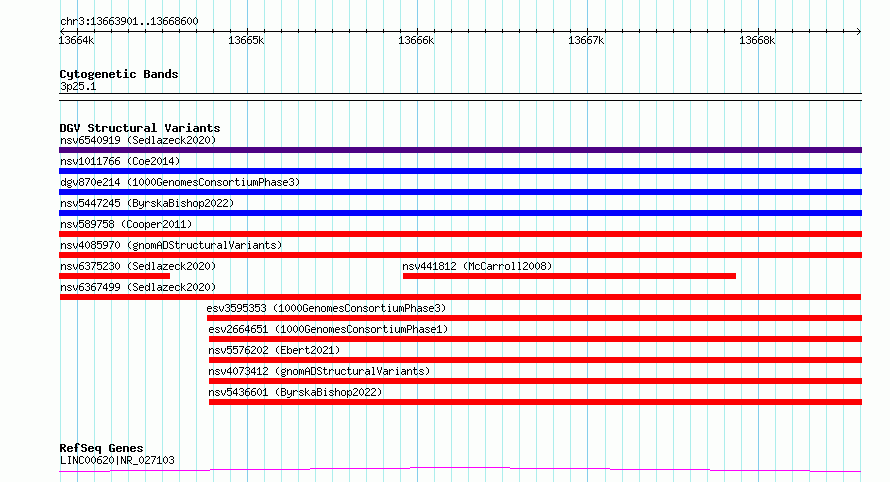This screenshot has width=890, height=482.
Task: Click the LINC00620|NR_027103 gene label
Action: point(117,460)
